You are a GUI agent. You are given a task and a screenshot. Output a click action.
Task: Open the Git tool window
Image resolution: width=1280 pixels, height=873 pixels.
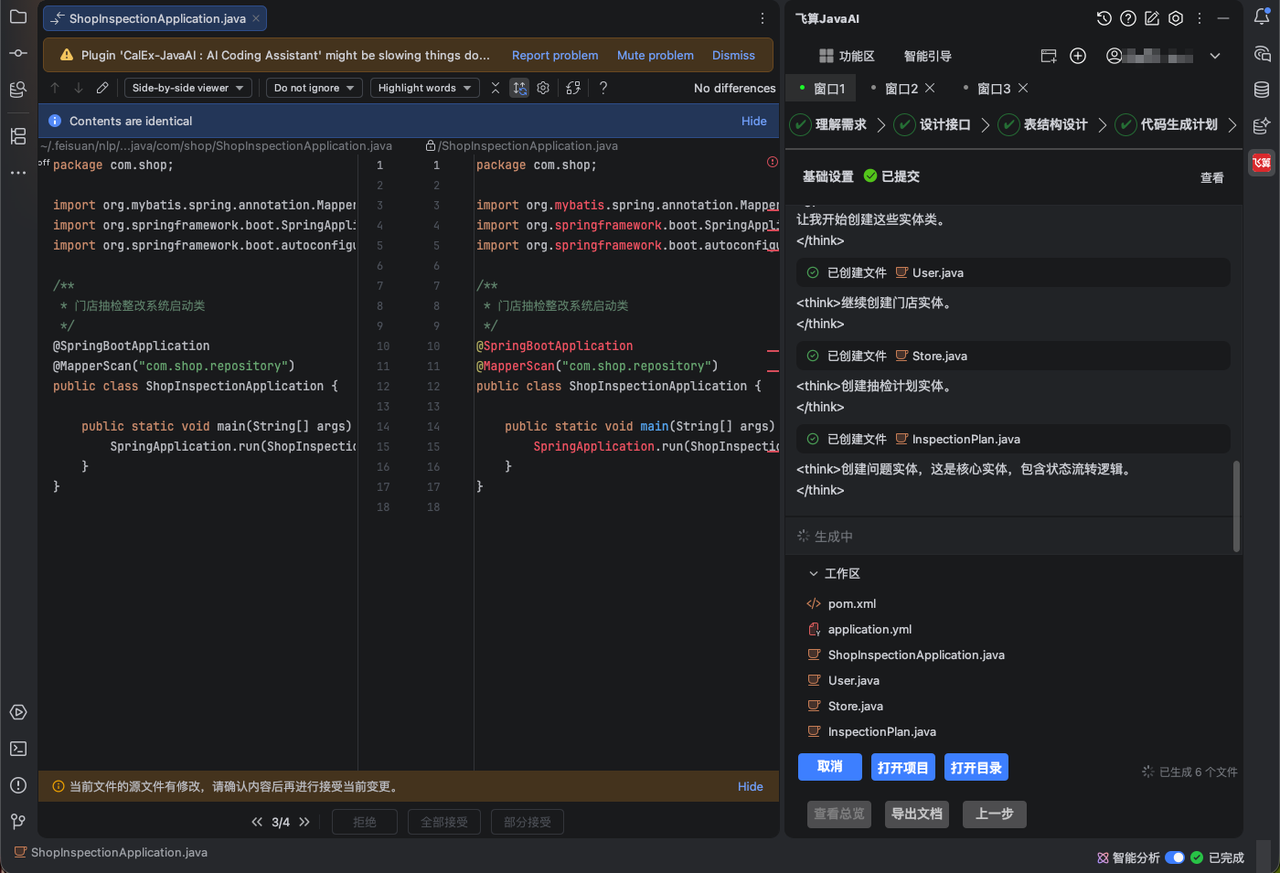pyautogui.click(x=18, y=821)
